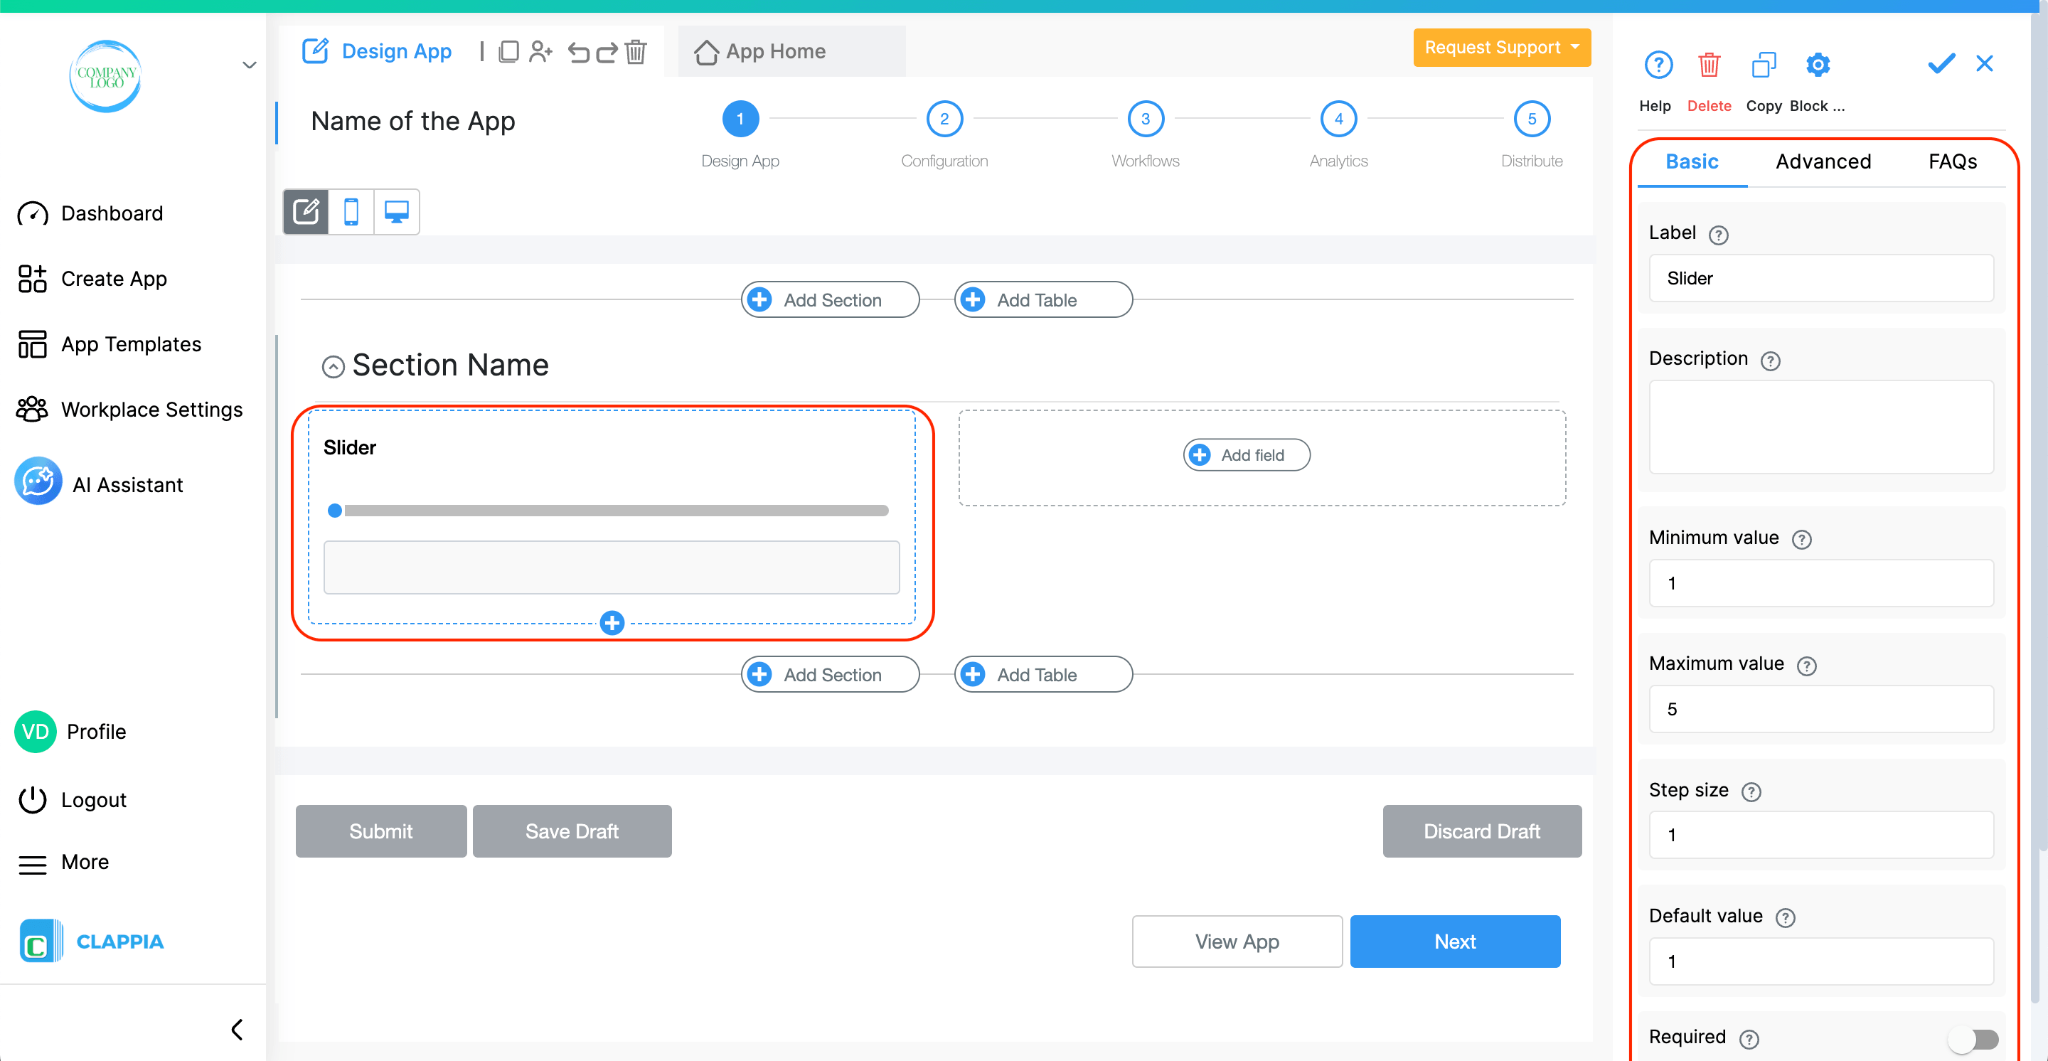Image resolution: width=2048 pixels, height=1061 pixels.
Task: Click the top Add Table button
Action: [x=1043, y=299]
